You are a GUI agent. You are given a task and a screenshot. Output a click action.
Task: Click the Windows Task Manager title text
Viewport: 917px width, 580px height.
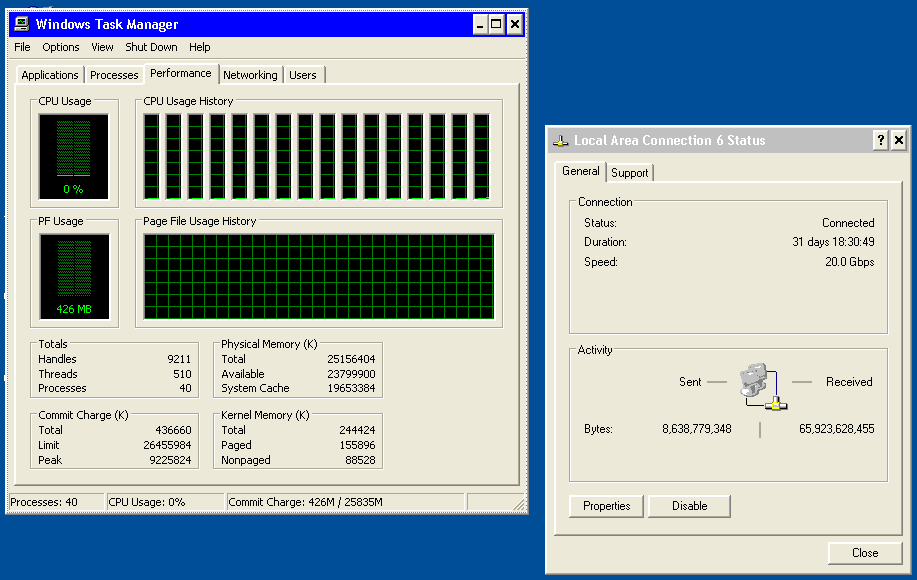pyautogui.click(x=107, y=25)
